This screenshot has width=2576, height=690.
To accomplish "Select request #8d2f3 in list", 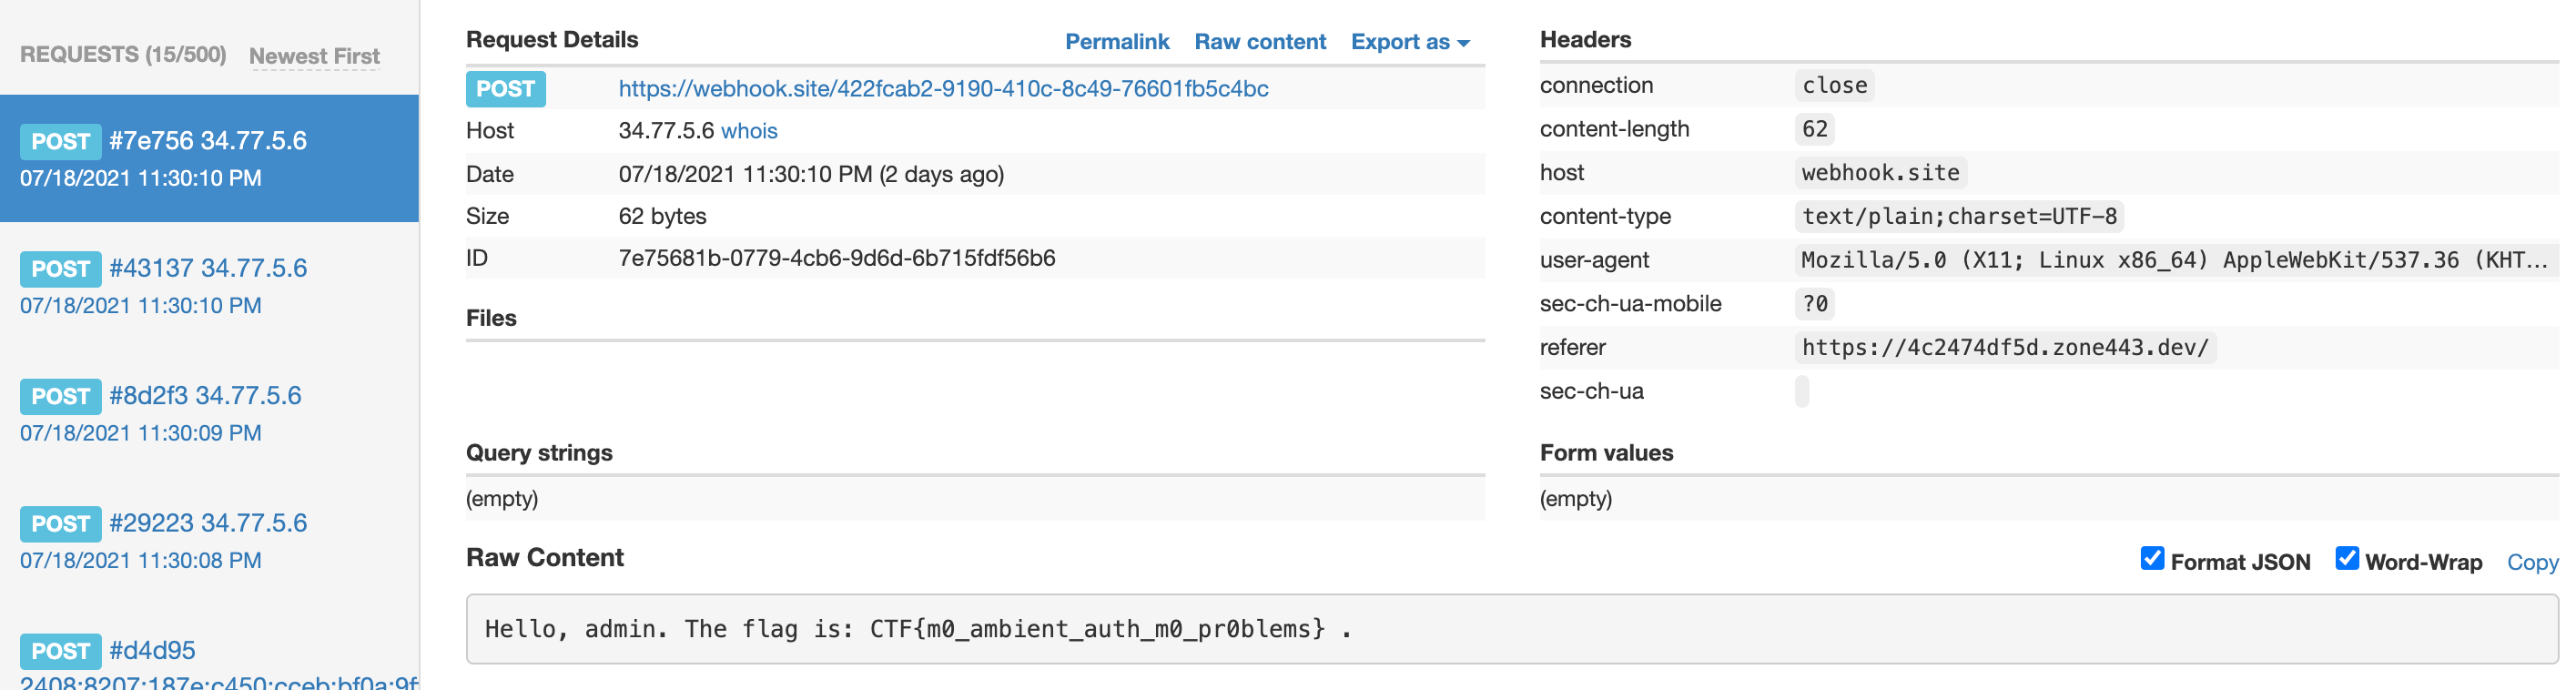I will point(209,413).
